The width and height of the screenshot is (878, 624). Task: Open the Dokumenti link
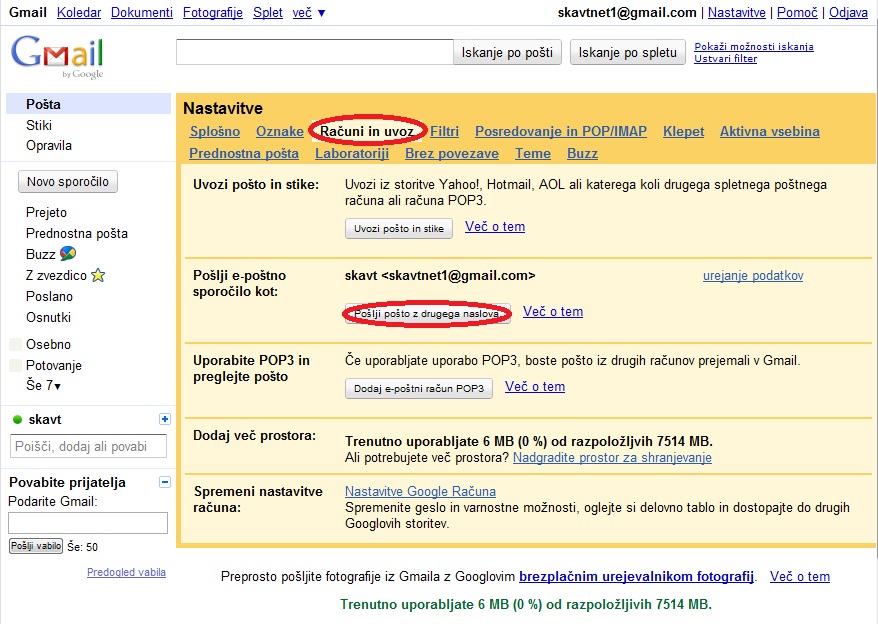point(142,12)
